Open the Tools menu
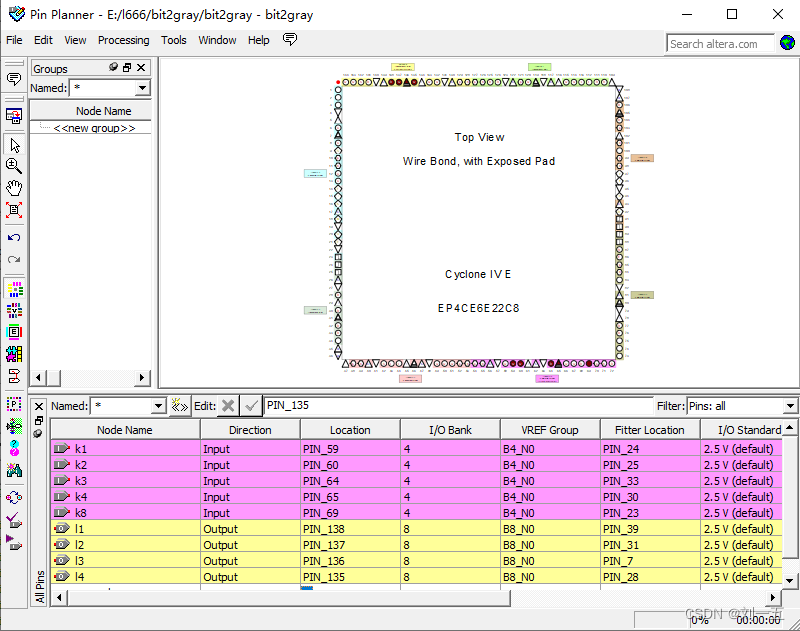Image resolution: width=800 pixels, height=631 pixels. 173,40
